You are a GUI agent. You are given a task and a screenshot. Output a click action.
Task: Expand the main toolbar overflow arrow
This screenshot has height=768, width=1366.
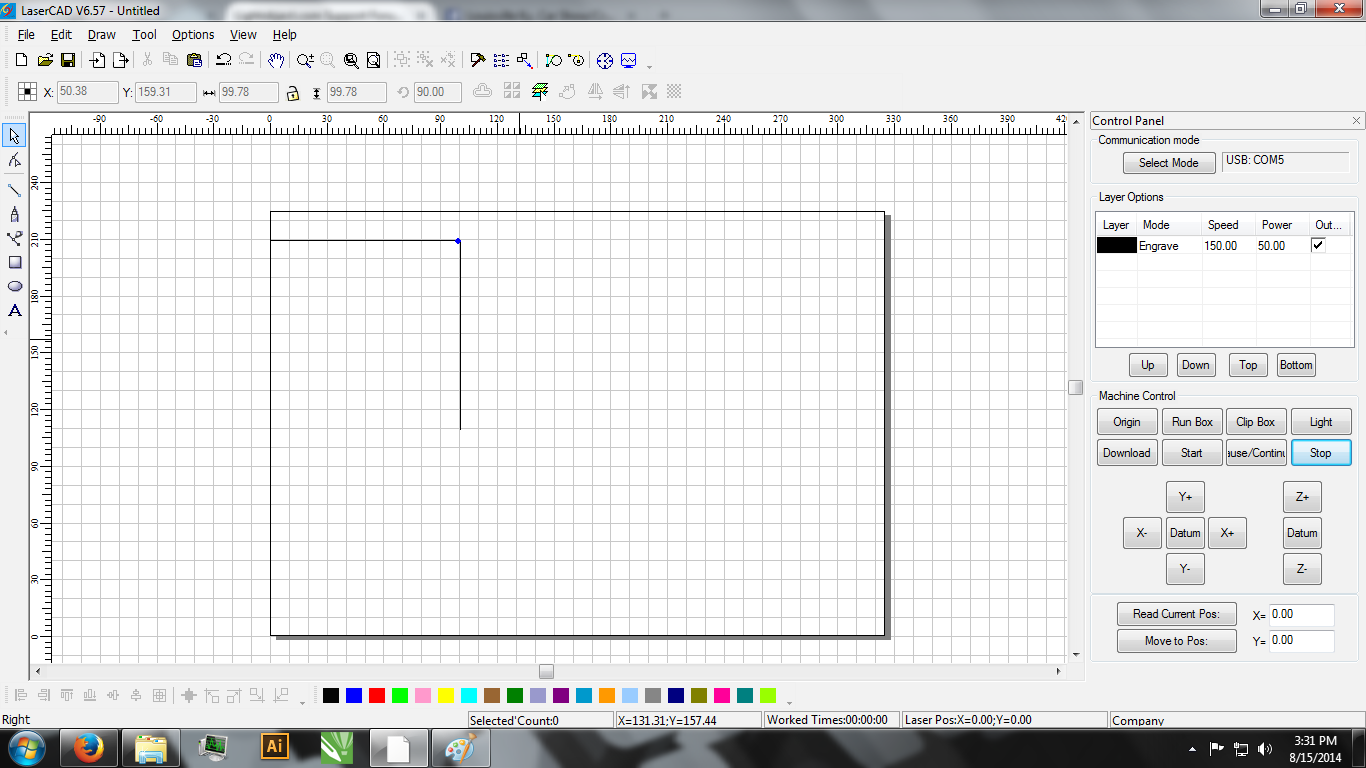(x=650, y=67)
